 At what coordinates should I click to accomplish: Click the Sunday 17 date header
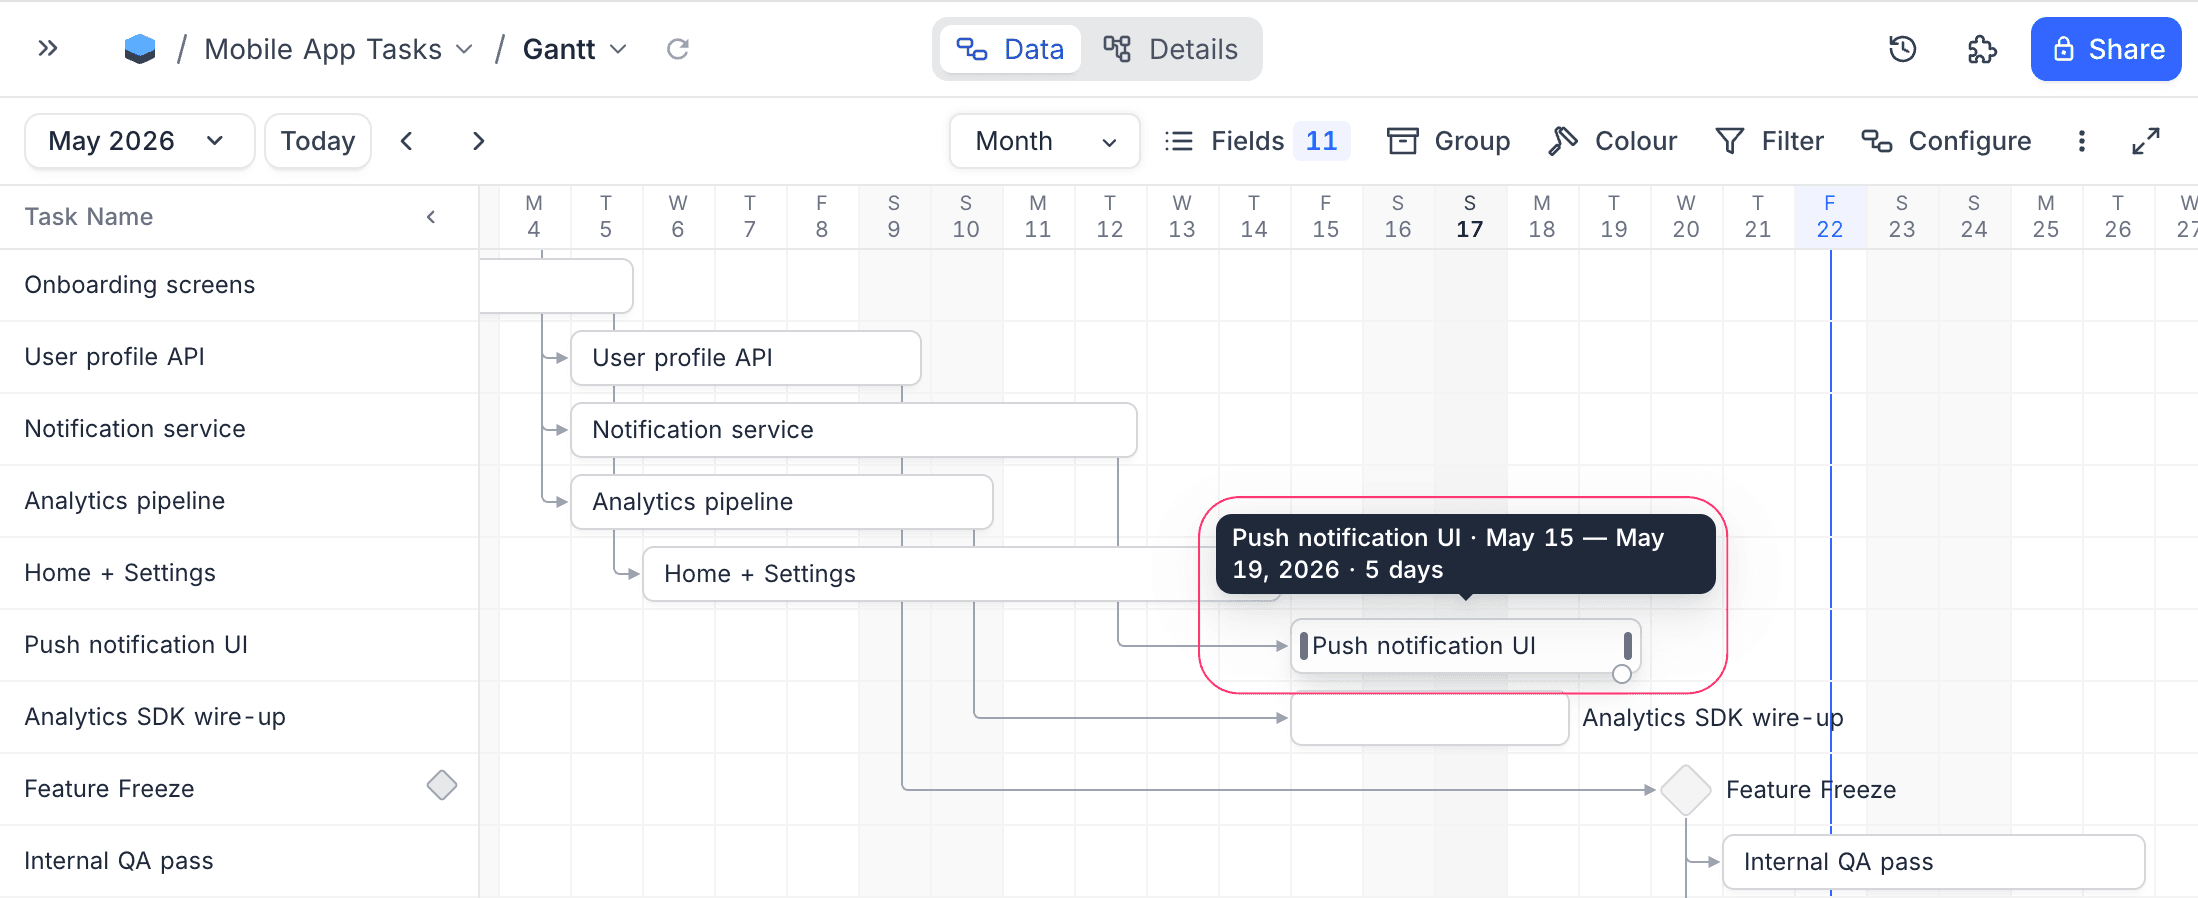point(1470,217)
